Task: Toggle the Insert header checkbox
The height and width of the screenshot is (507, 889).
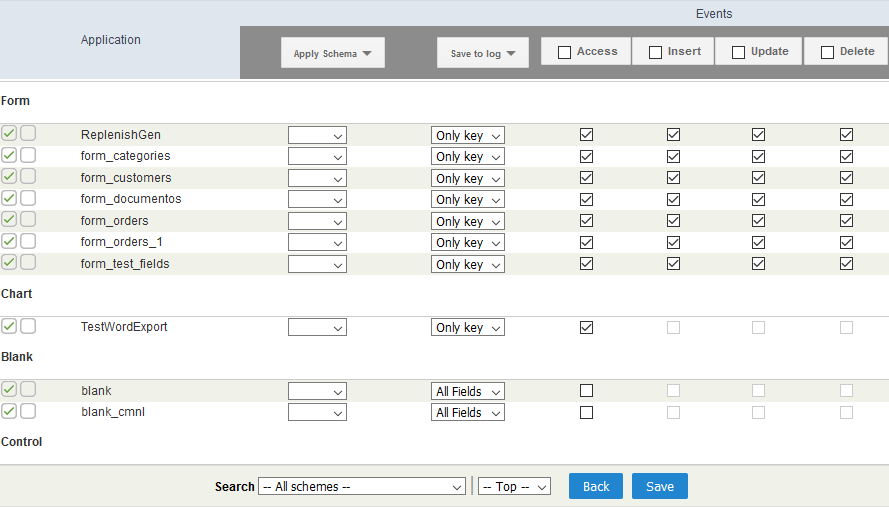Action: [x=655, y=52]
